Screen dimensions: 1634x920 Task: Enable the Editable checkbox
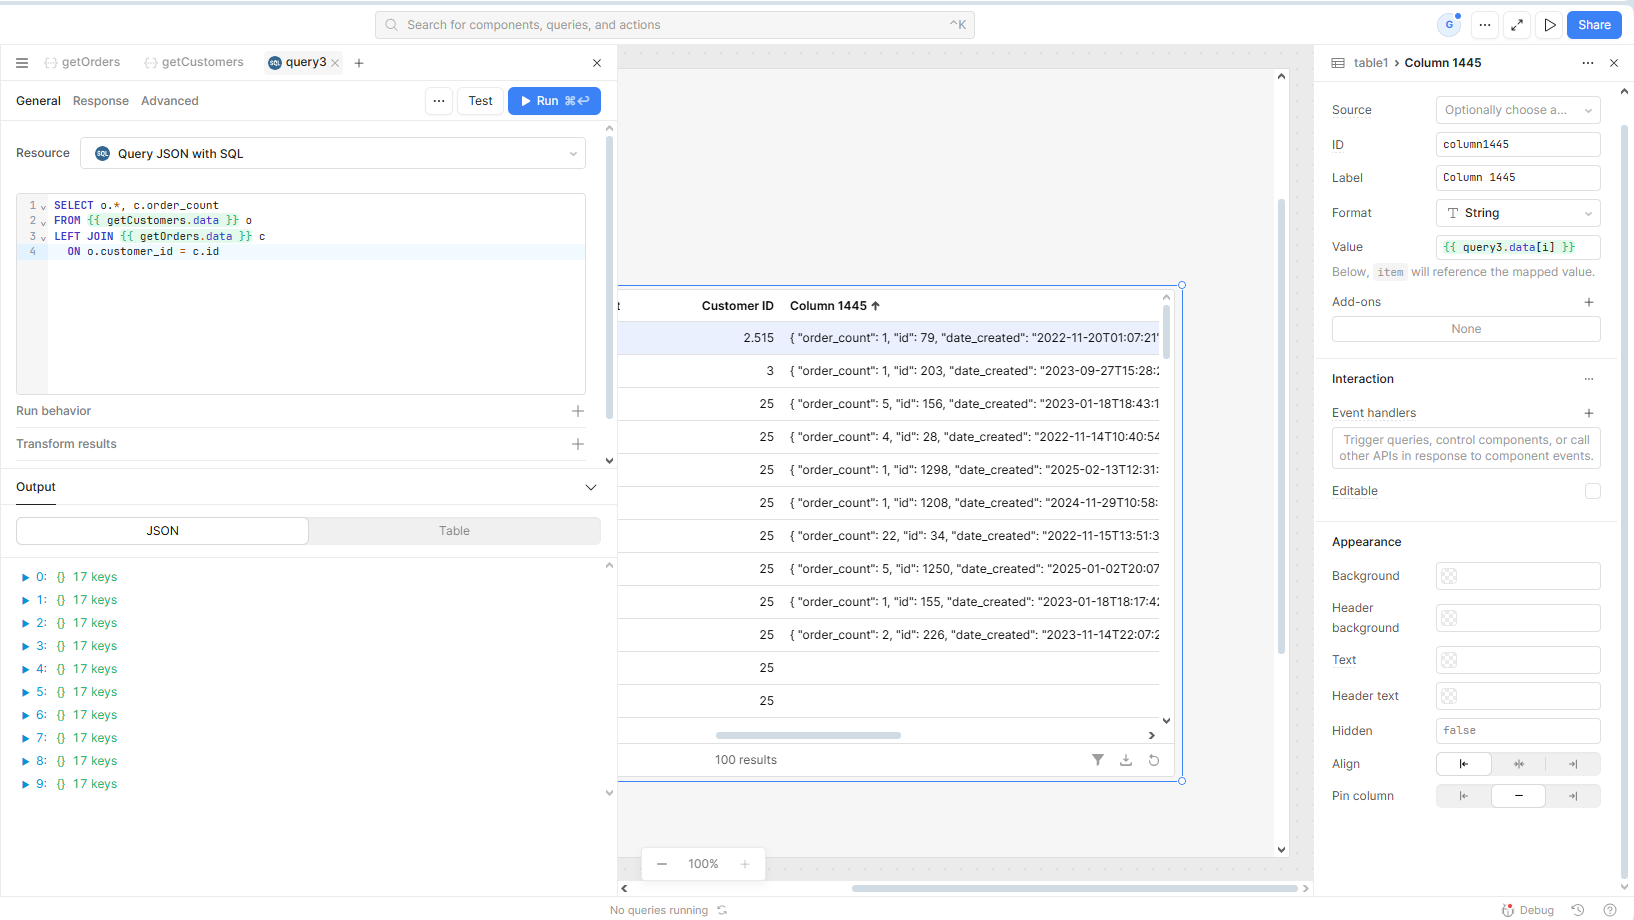1592,491
